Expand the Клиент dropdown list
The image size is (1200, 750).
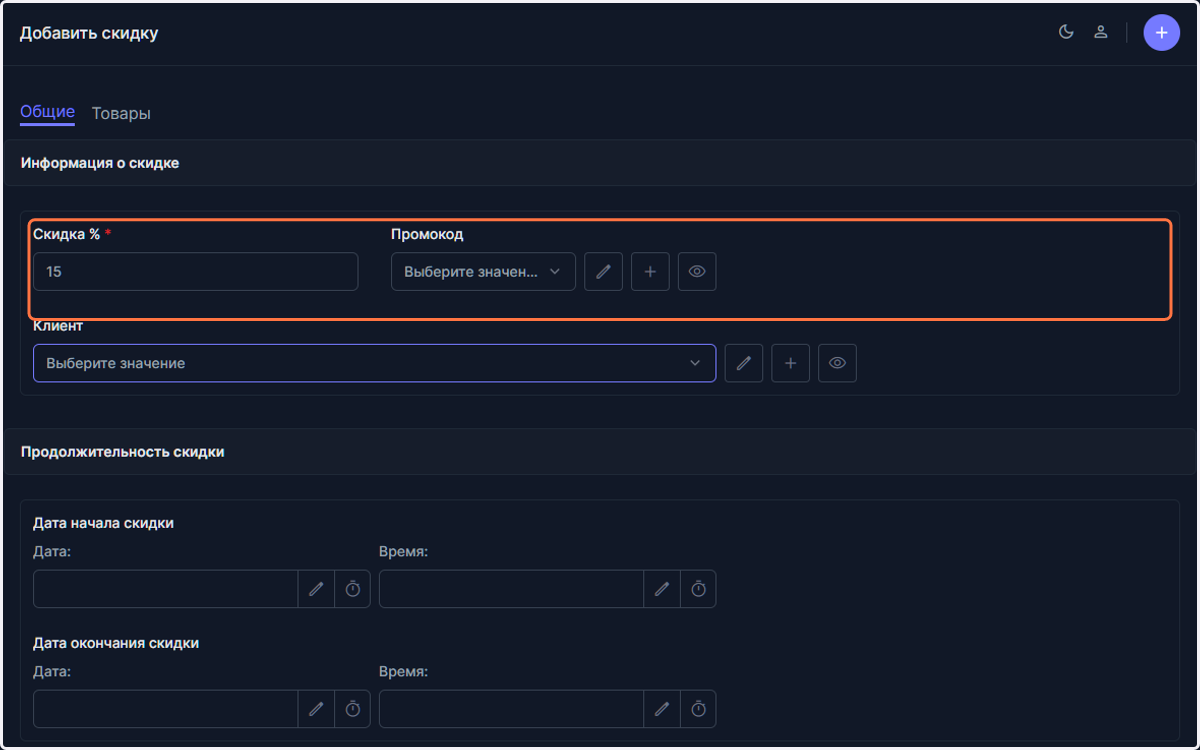click(374, 363)
